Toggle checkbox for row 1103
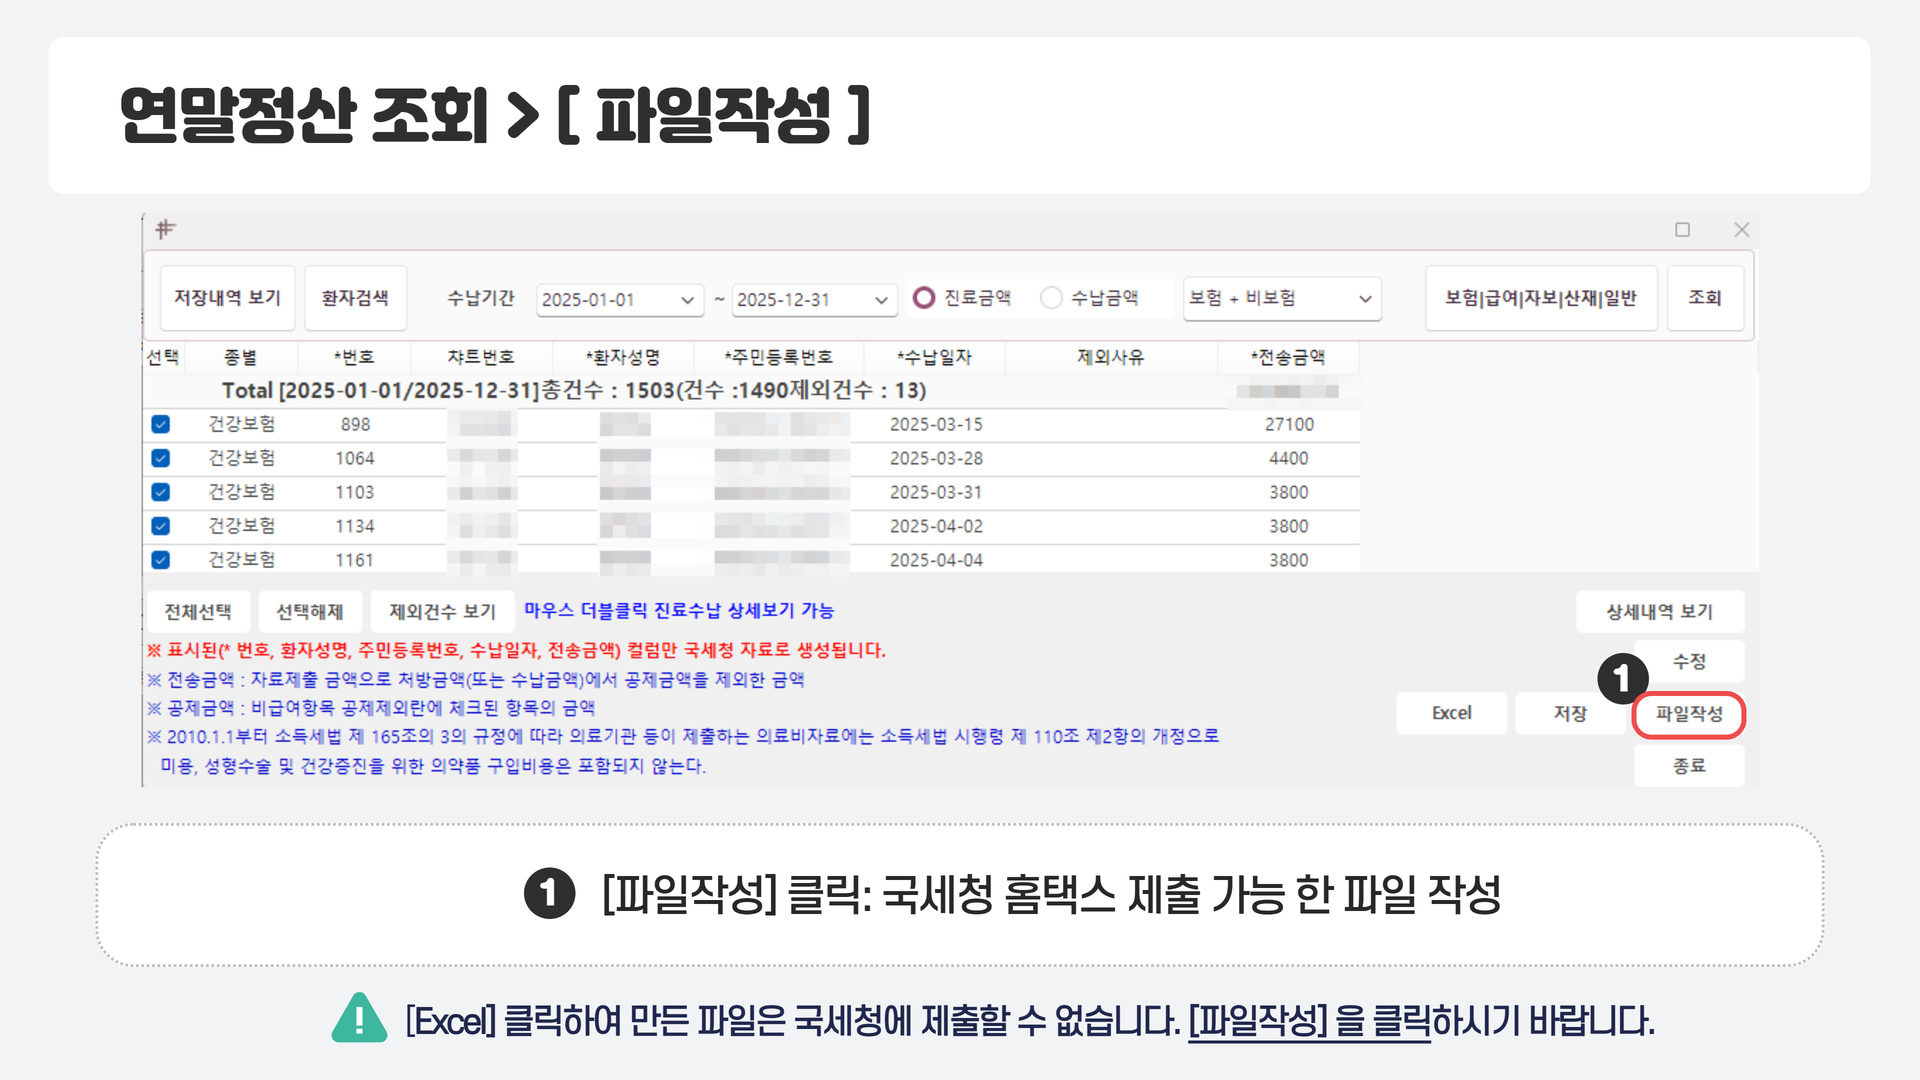This screenshot has width=1920, height=1080. click(160, 492)
